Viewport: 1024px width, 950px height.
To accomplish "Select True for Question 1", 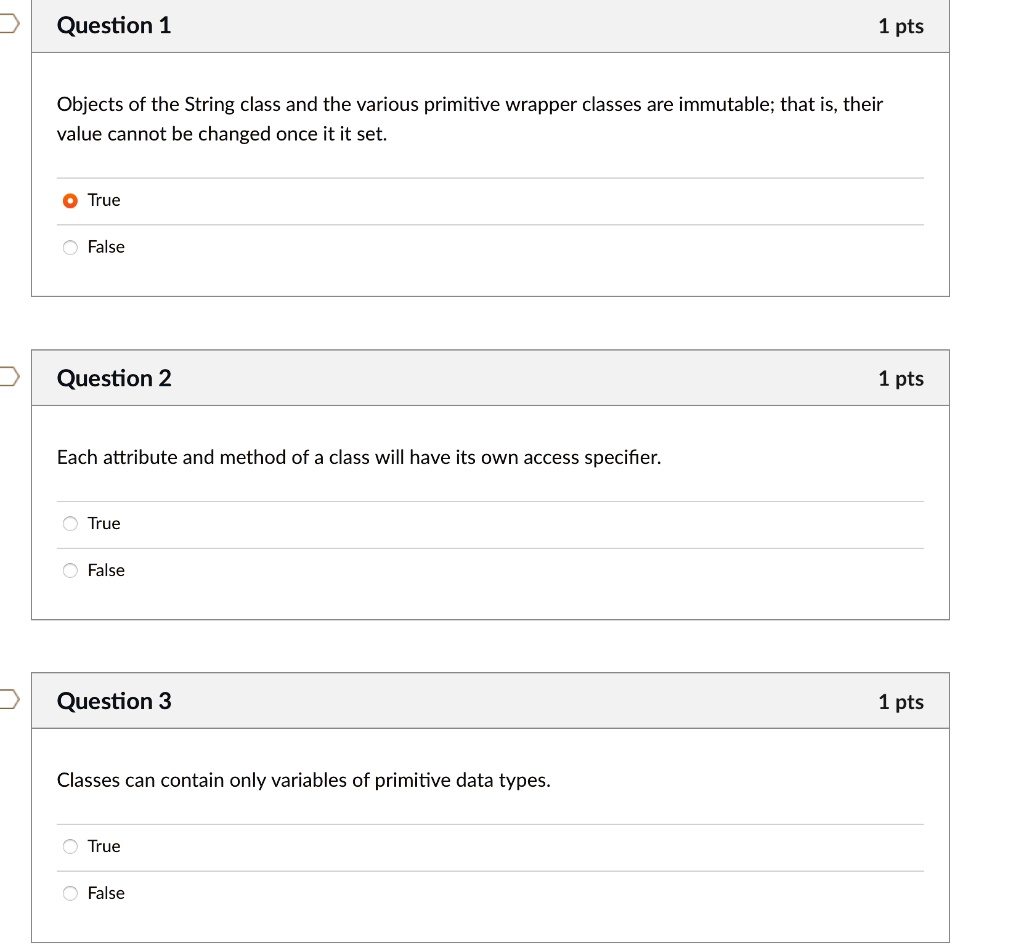I will pos(103,200).
